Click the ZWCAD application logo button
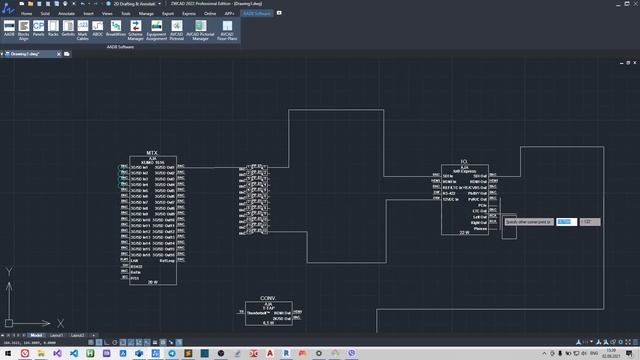The image size is (640, 360). (x=7, y=7)
